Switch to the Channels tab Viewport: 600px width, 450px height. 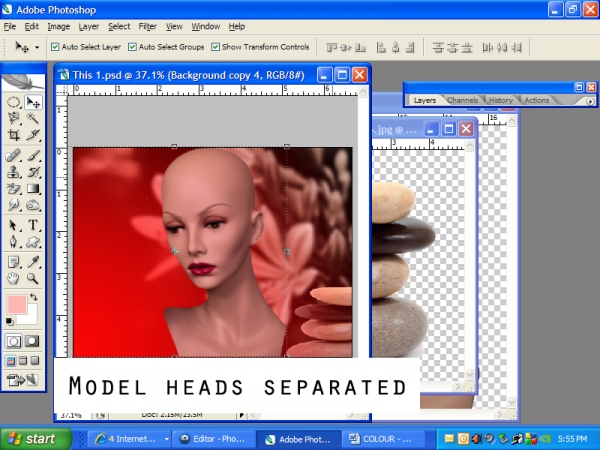(462, 100)
